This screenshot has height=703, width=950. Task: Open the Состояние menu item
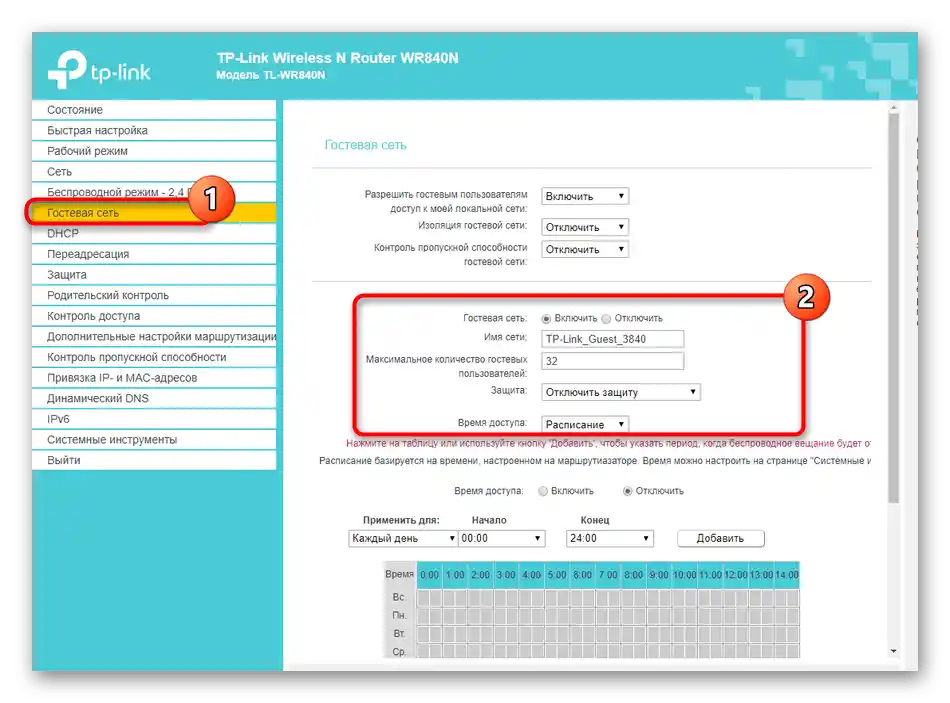(154, 110)
